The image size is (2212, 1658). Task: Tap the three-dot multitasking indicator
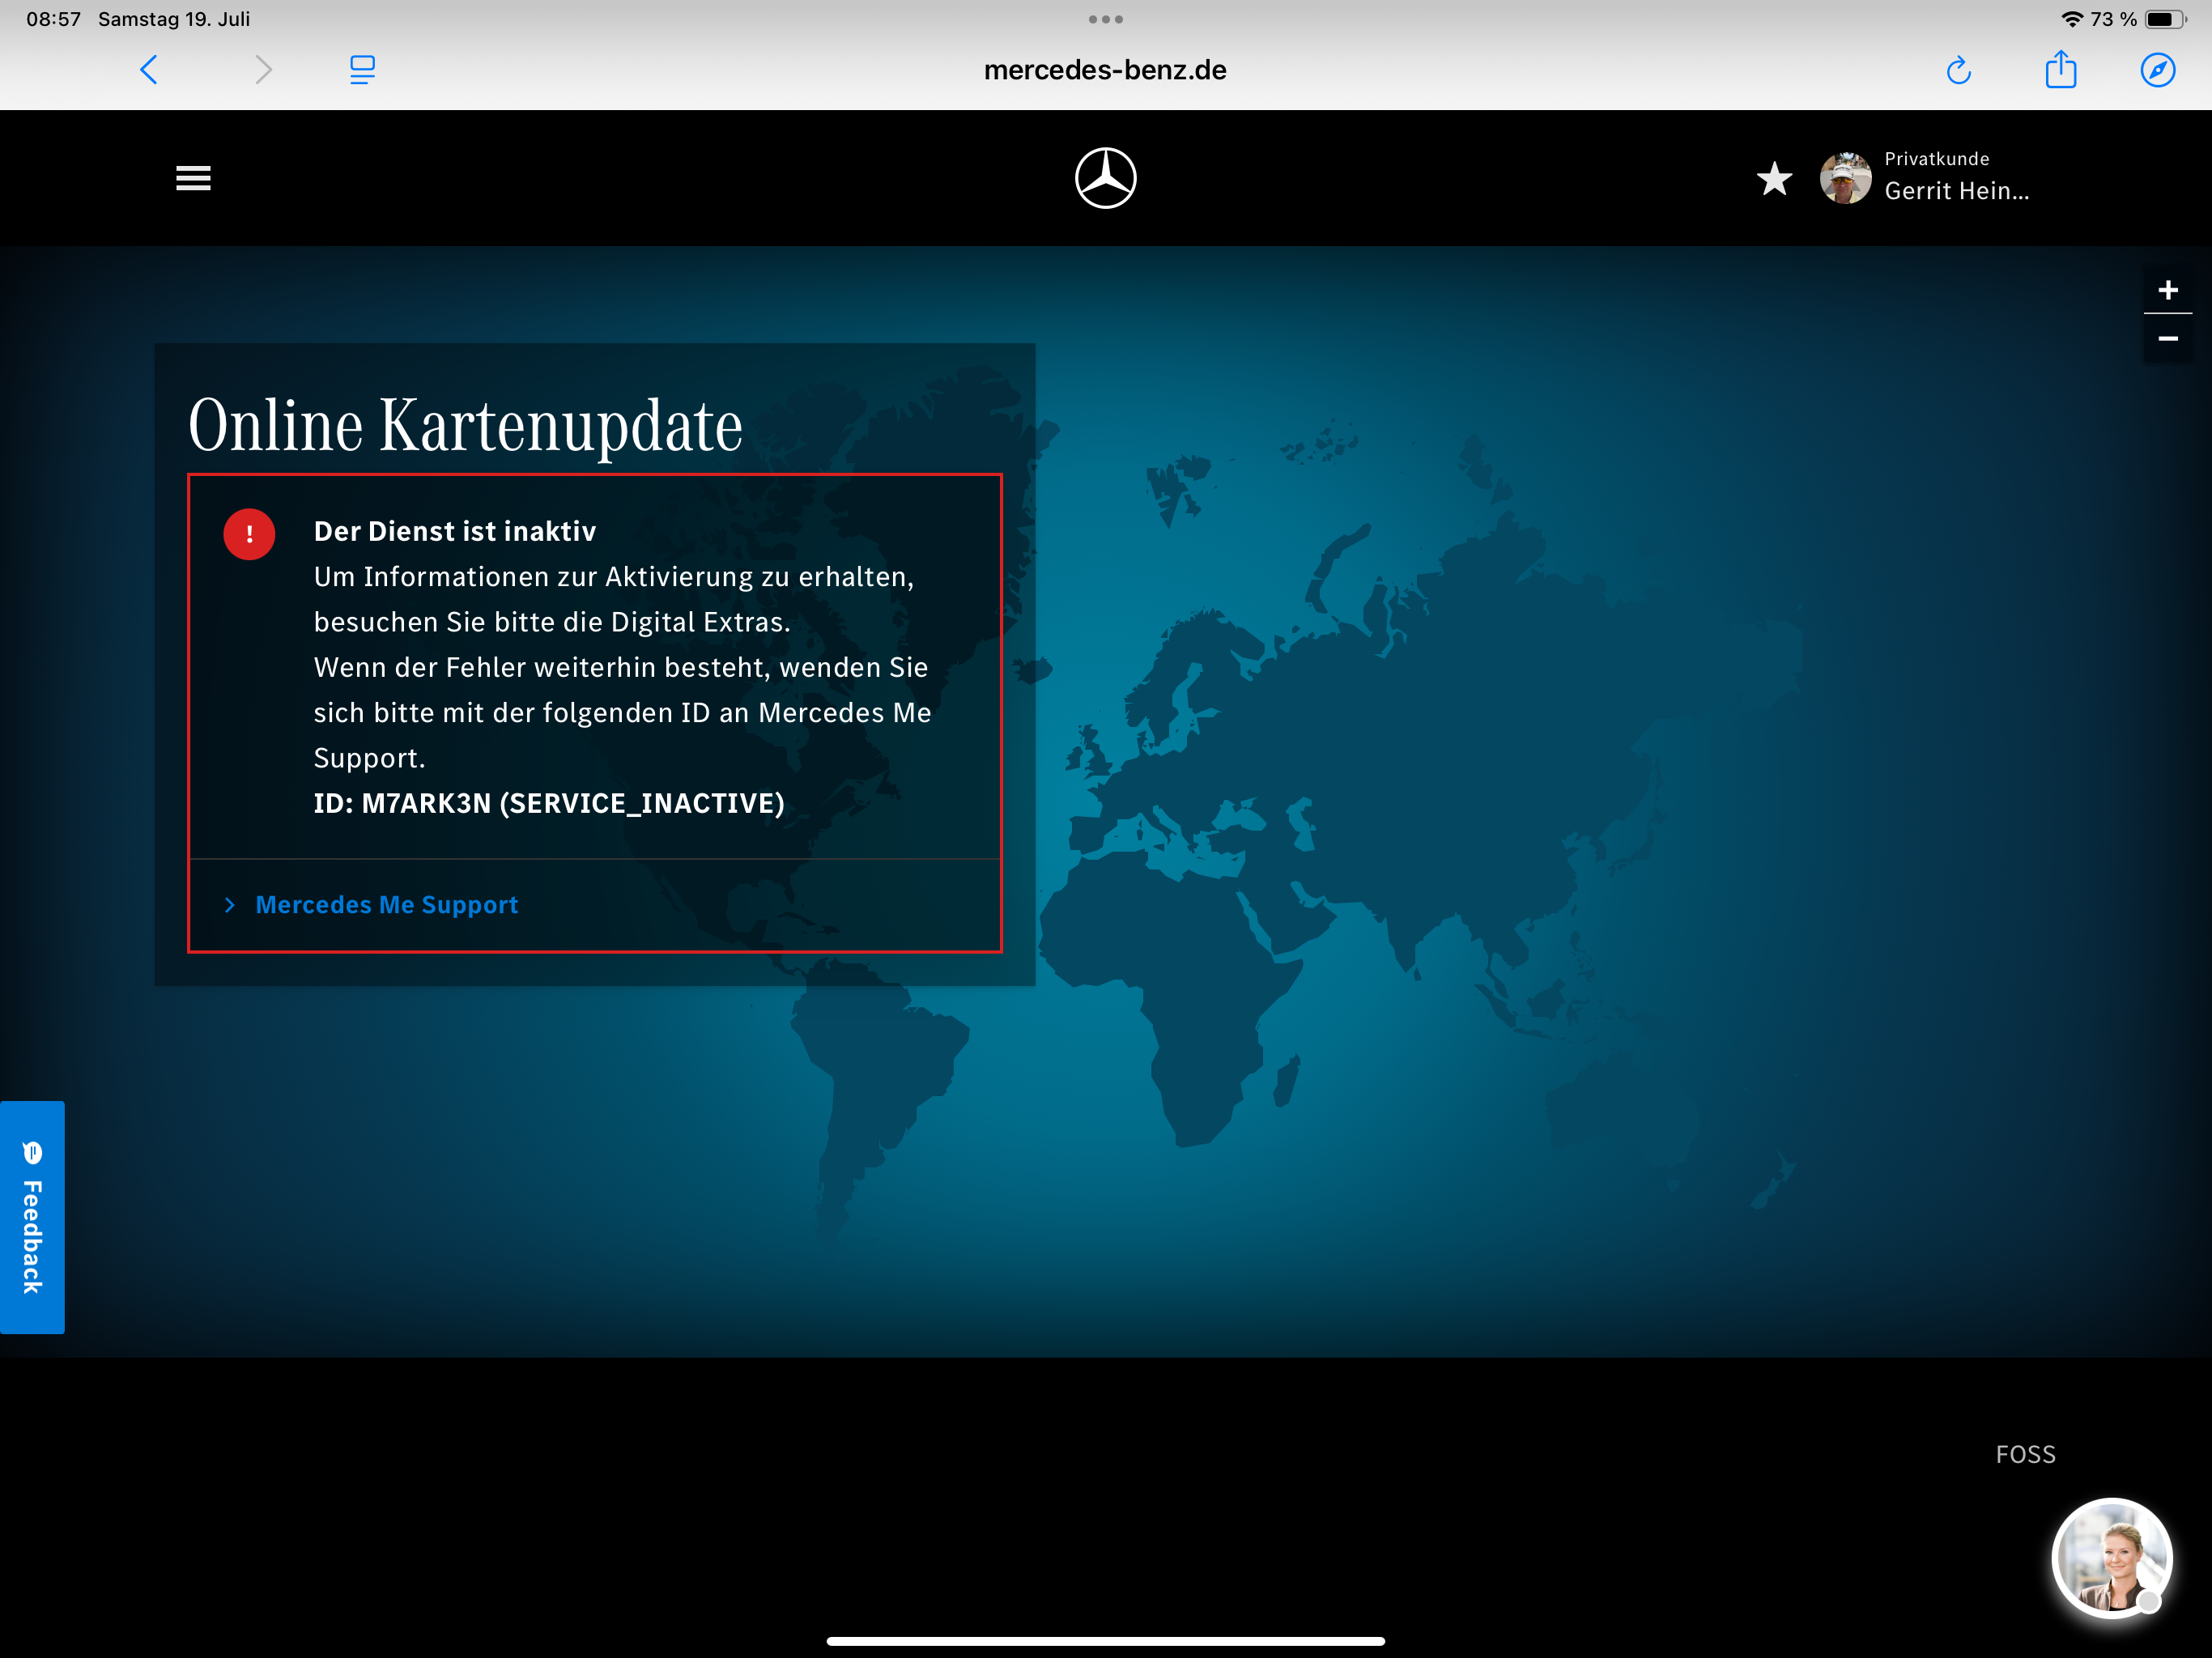(1105, 19)
